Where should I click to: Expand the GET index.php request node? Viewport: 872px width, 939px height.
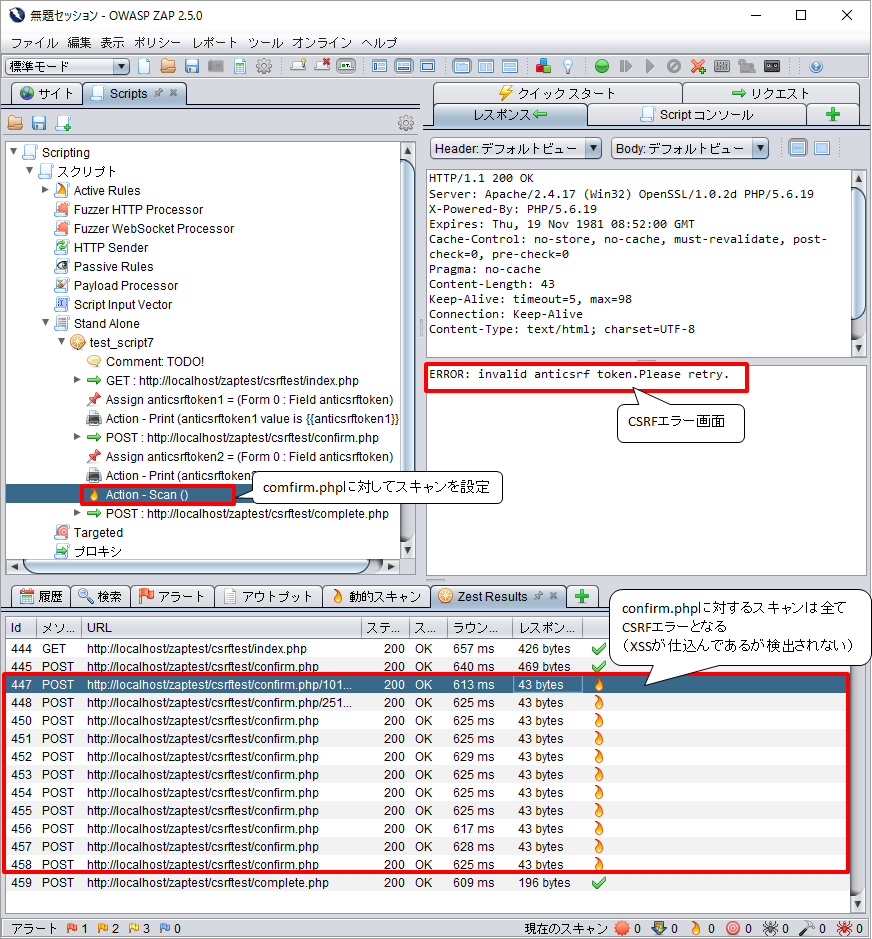(77, 380)
